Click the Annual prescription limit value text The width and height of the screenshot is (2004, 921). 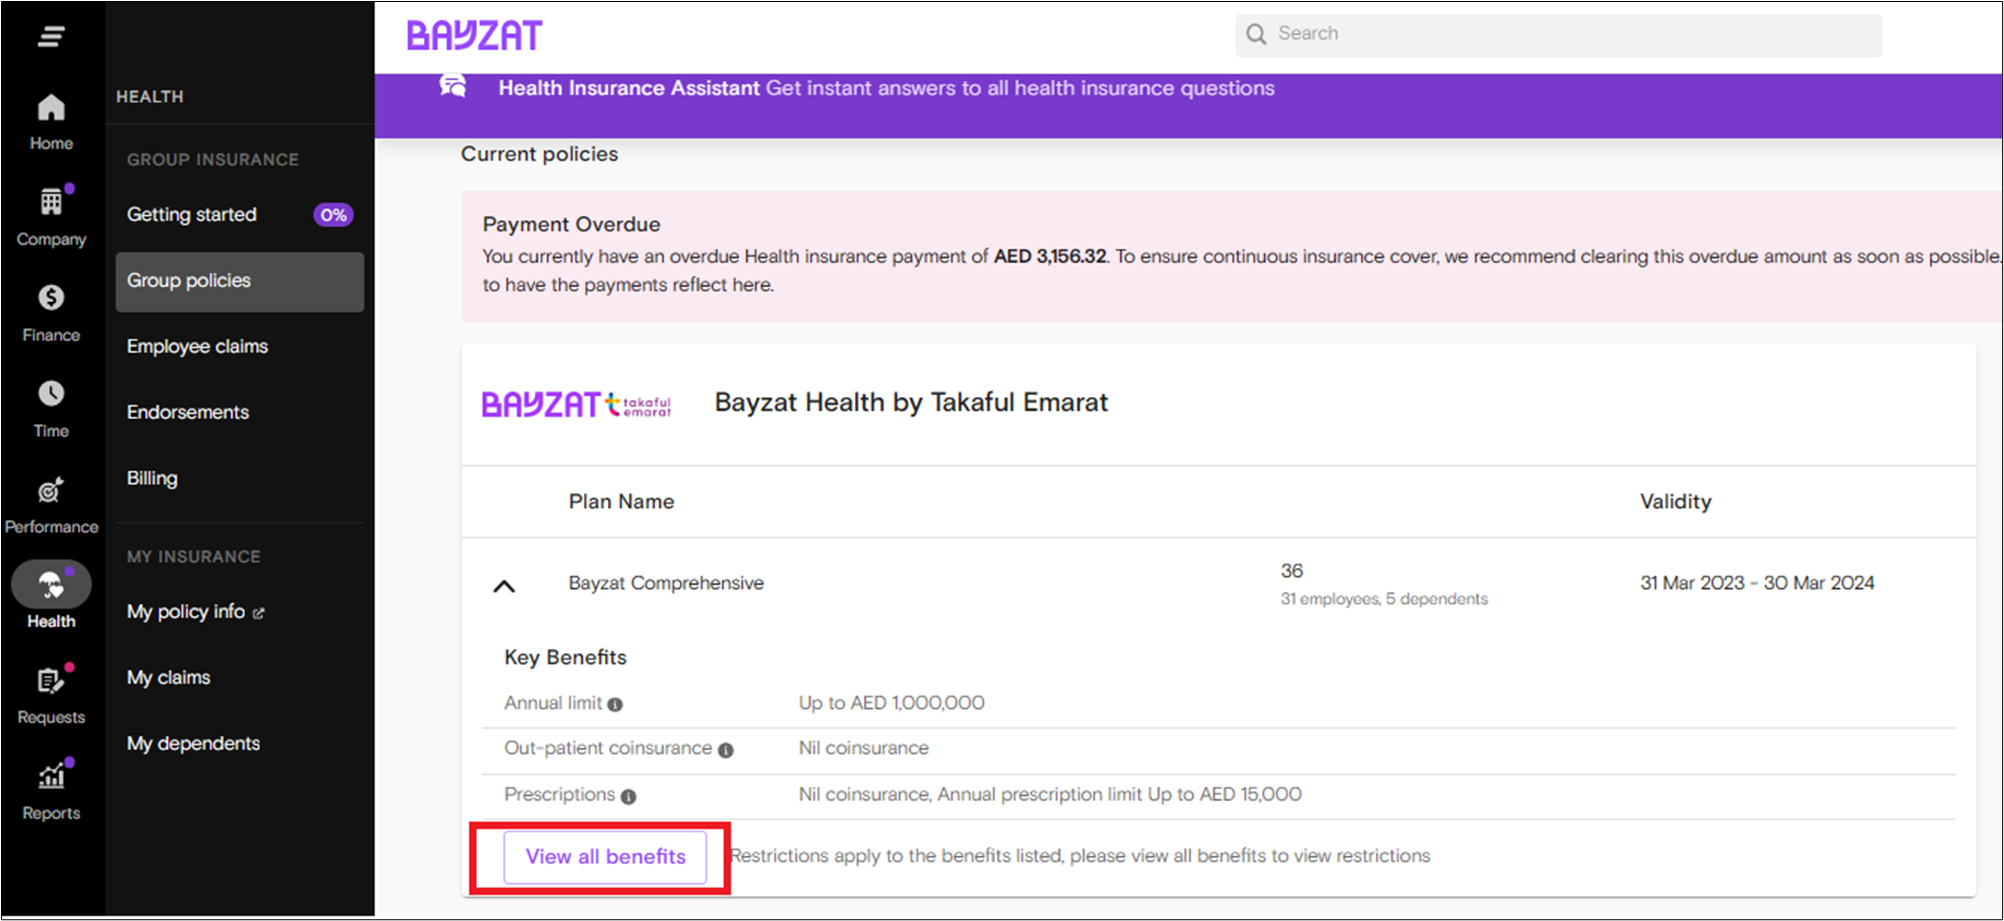[x=1119, y=795]
